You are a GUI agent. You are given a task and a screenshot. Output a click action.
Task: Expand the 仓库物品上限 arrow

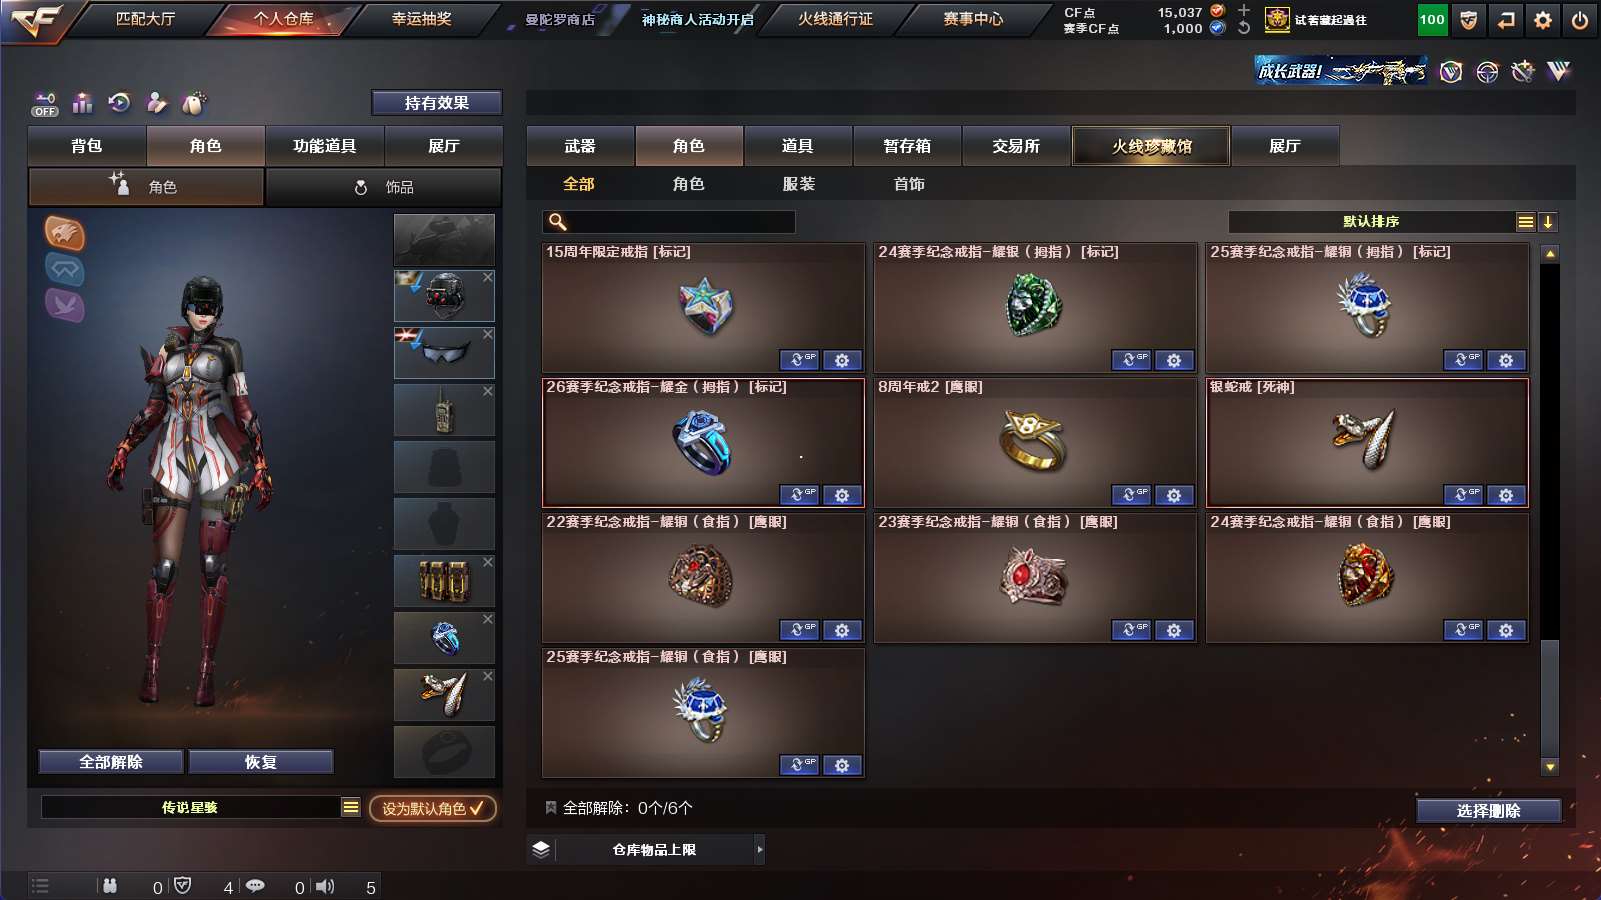click(x=760, y=850)
